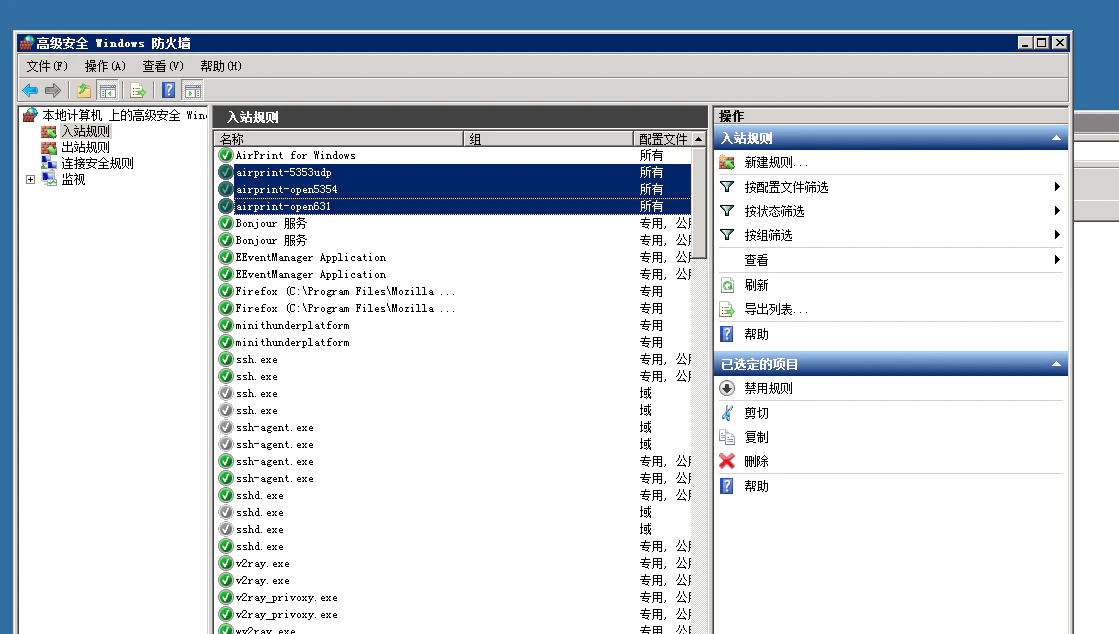Image resolution: width=1119 pixels, height=634 pixels.
Task: Click the Up one level folder icon
Action: (x=85, y=91)
